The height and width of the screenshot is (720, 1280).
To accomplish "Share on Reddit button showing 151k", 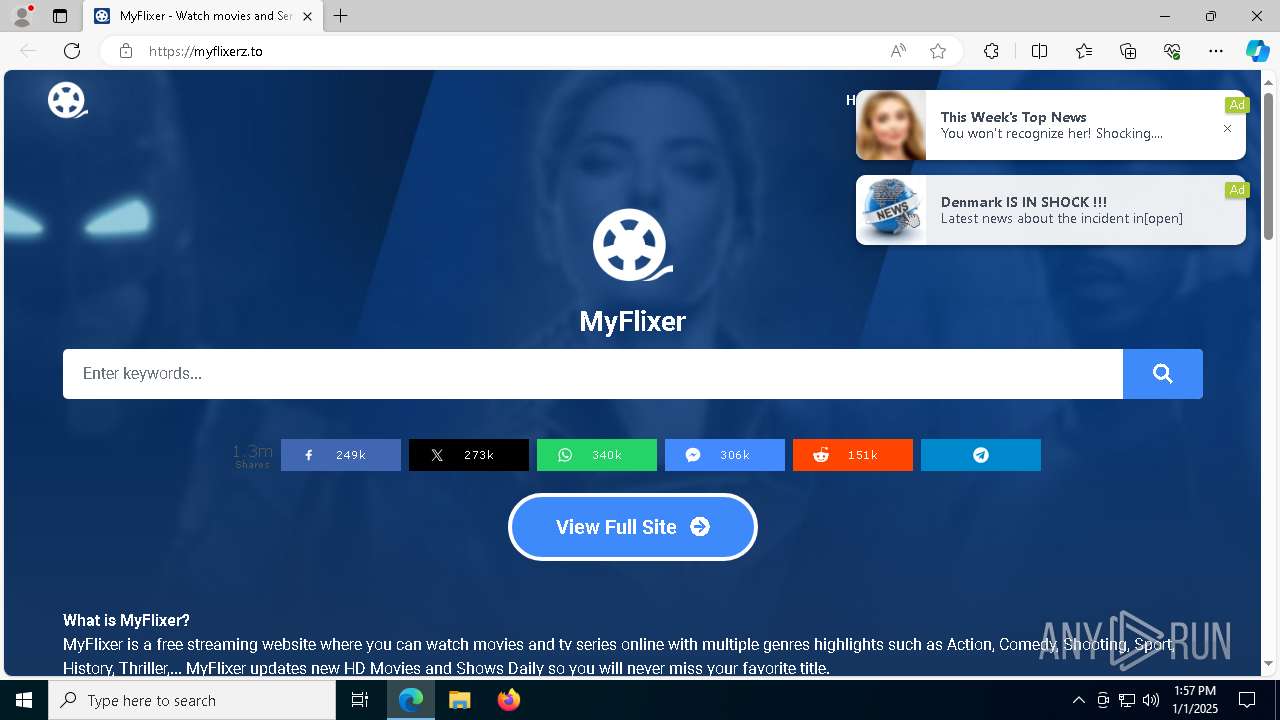I will (x=853, y=455).
